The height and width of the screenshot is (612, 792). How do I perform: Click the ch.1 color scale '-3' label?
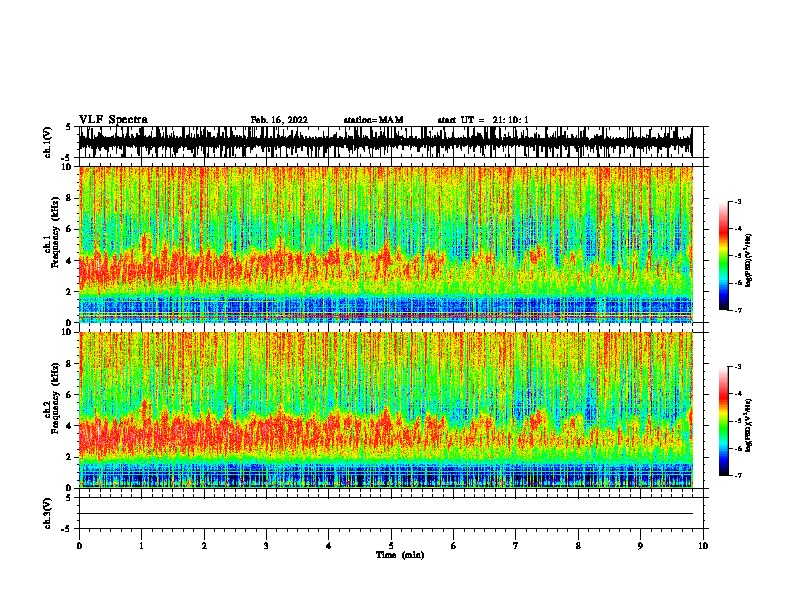tap(738, 201)
